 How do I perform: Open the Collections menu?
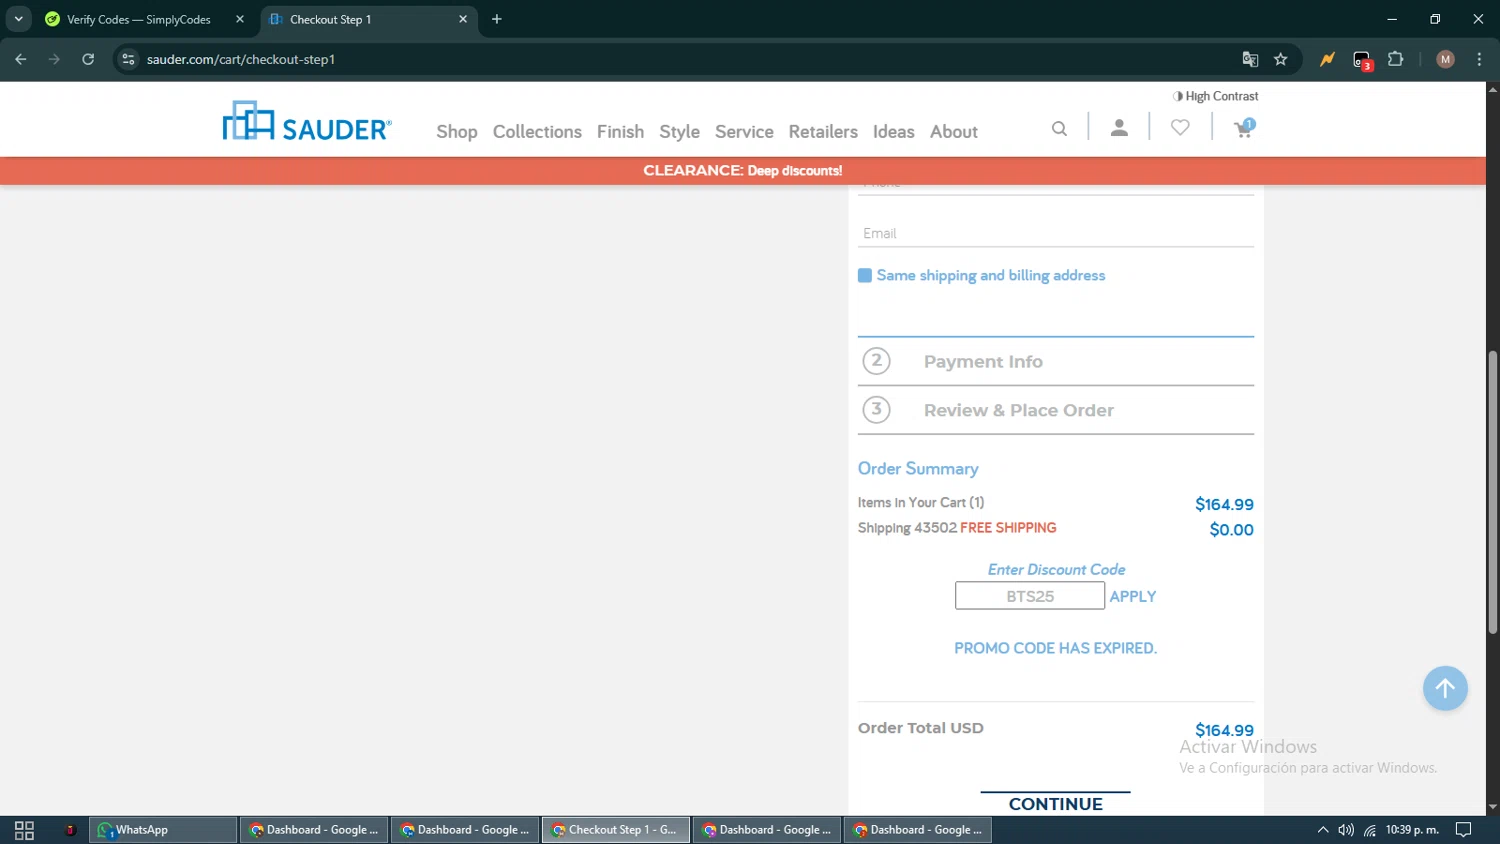click(x=537, y=131)
